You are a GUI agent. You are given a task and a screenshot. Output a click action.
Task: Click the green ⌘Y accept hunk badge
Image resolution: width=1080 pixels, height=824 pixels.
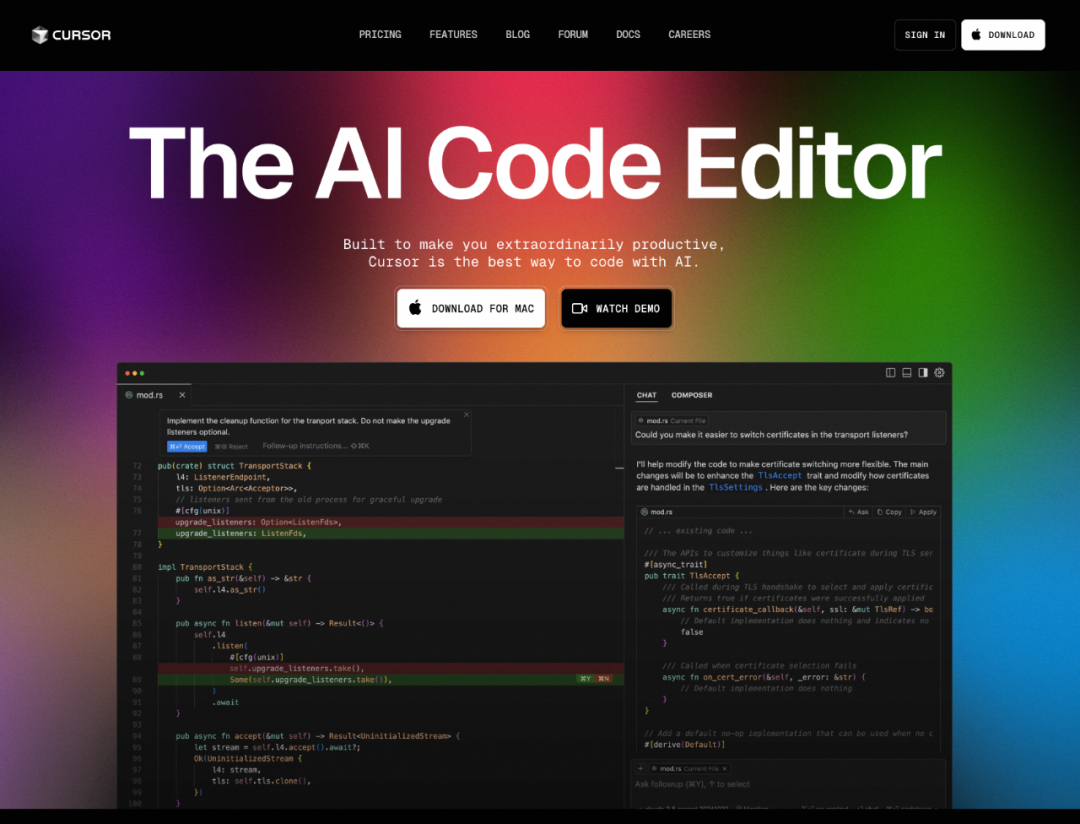click(x=585, y=679)
